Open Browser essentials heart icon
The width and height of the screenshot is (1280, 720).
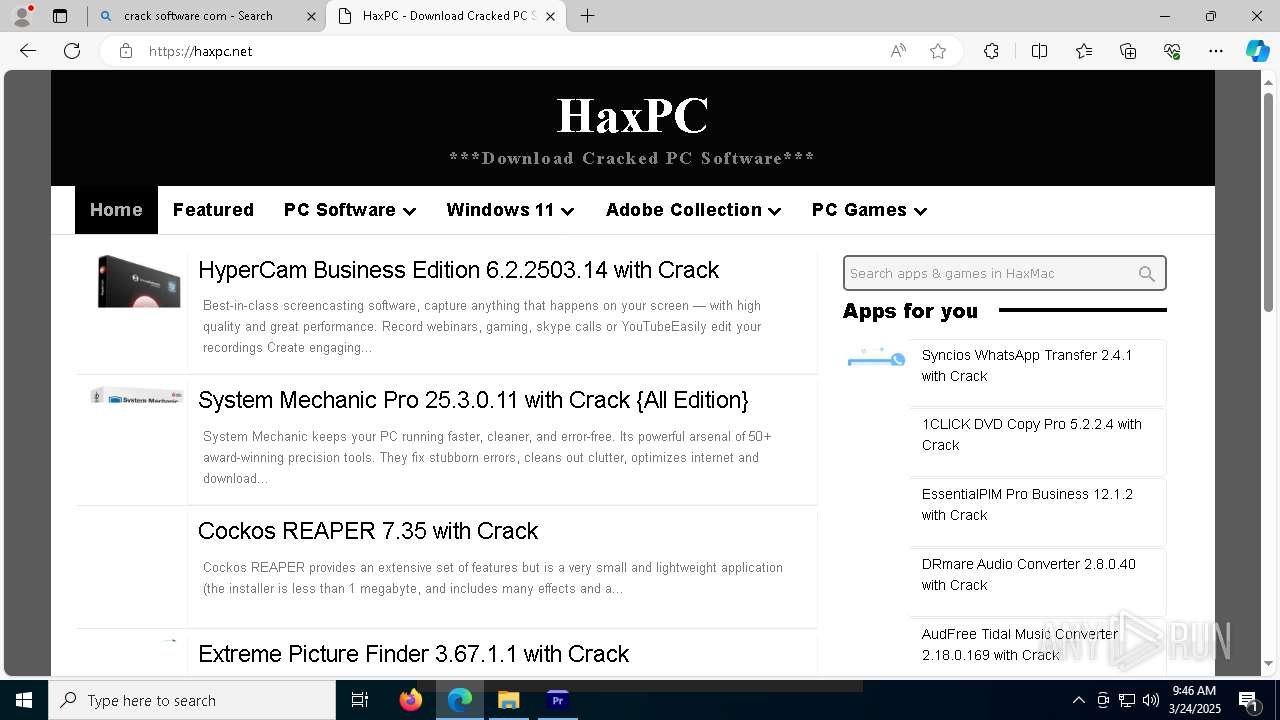1172,51
